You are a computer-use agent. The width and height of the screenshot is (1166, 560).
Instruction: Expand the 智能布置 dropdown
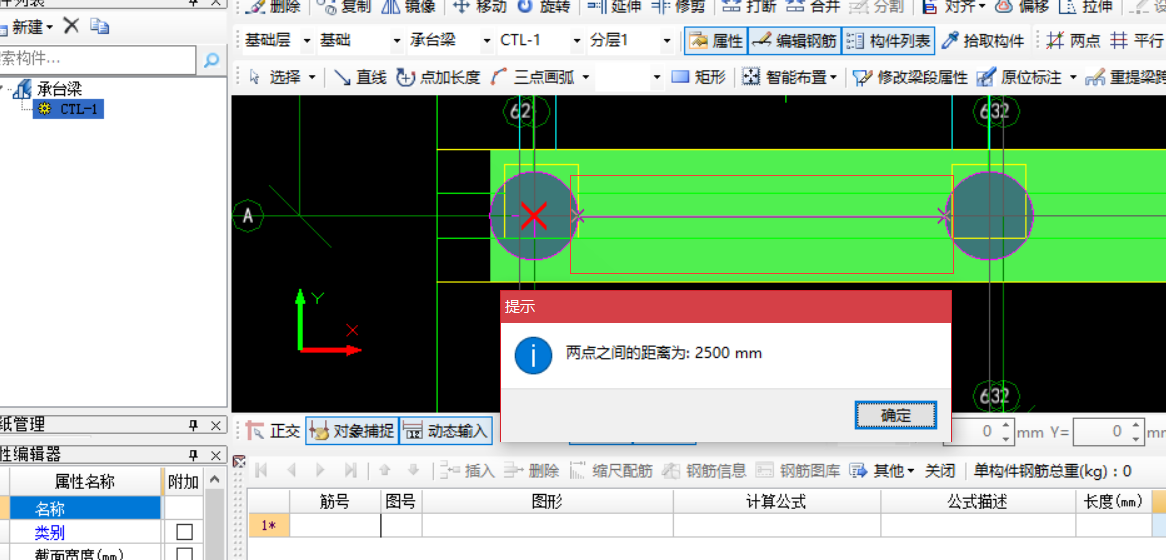pos(833,77)
